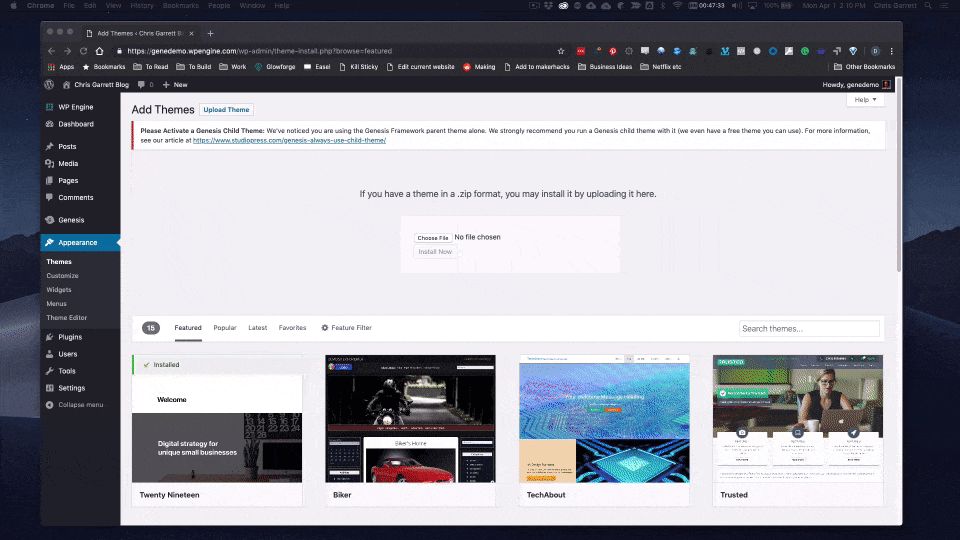Image resolution: width=960 pixels, height=540 pixels.
Task: Click the Users icon in sidebar
Action: click(x=49, y=354)
